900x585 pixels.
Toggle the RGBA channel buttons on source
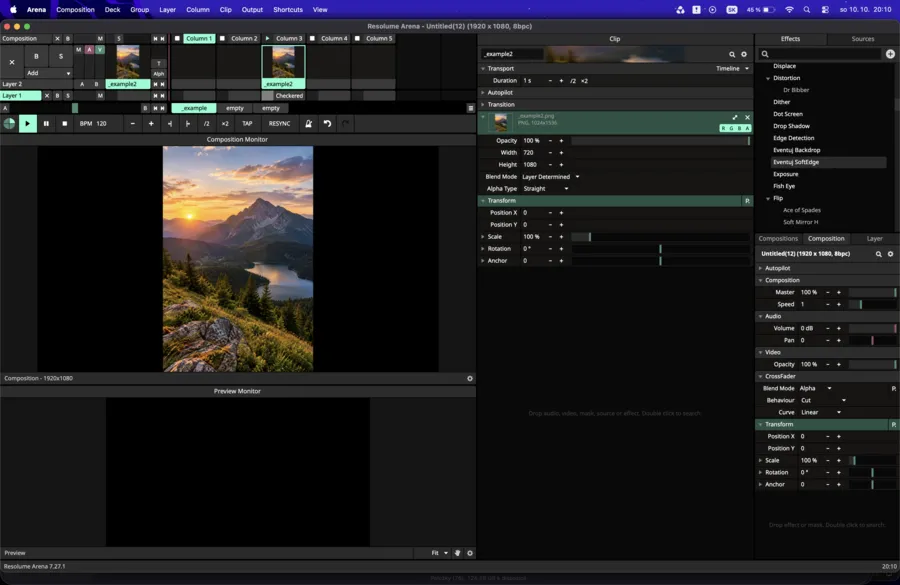click(x=735, y=128)
